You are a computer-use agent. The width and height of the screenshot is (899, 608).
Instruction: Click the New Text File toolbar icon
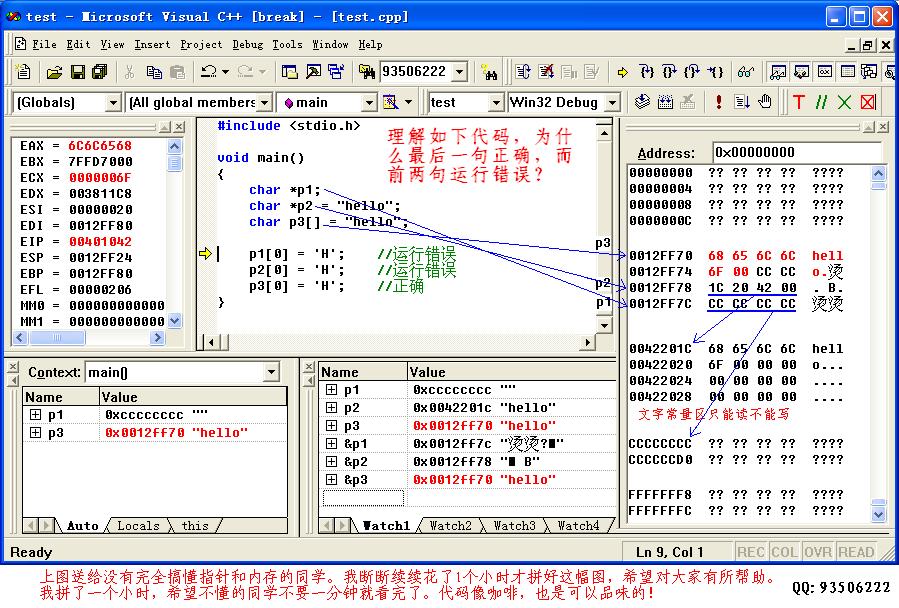[24, 72]
